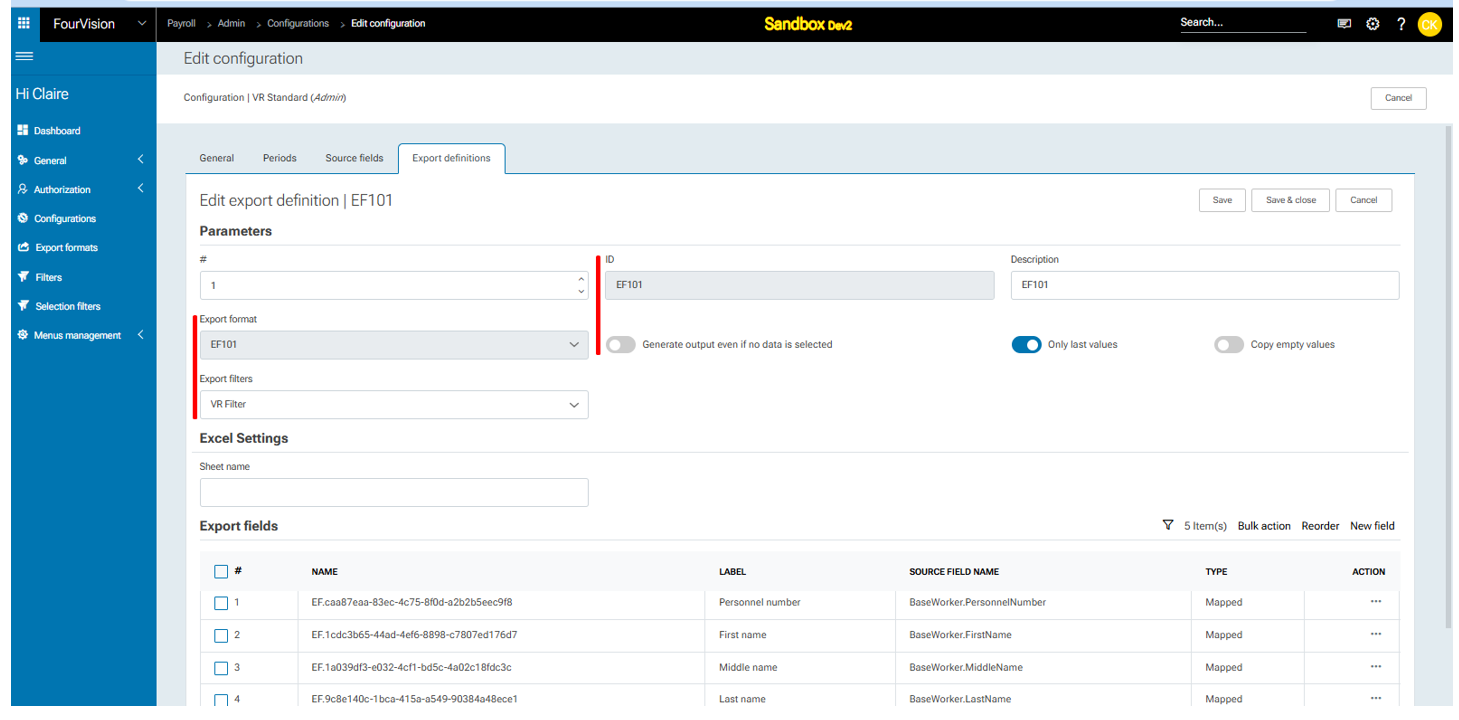
Task: Click the Sheet name input field
Action: pyautogui.click(x=394, y=492)
